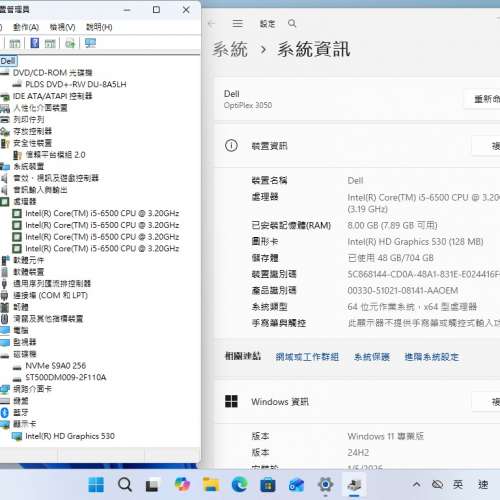Select the 處理器 chip category icon

[5, 202]
